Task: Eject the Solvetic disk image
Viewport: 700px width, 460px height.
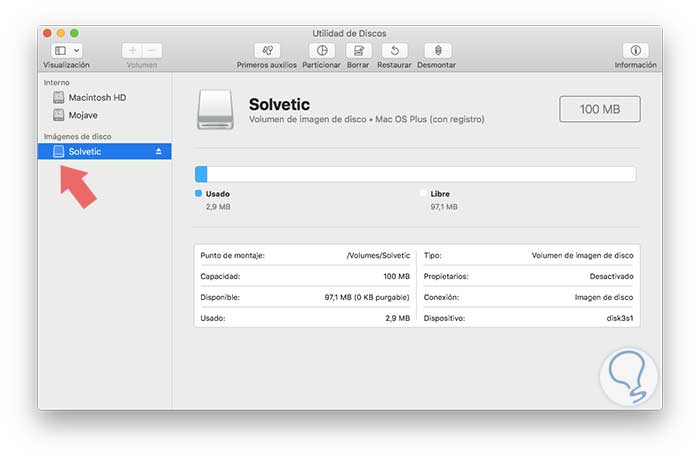Action: click(x=158, y=152)
